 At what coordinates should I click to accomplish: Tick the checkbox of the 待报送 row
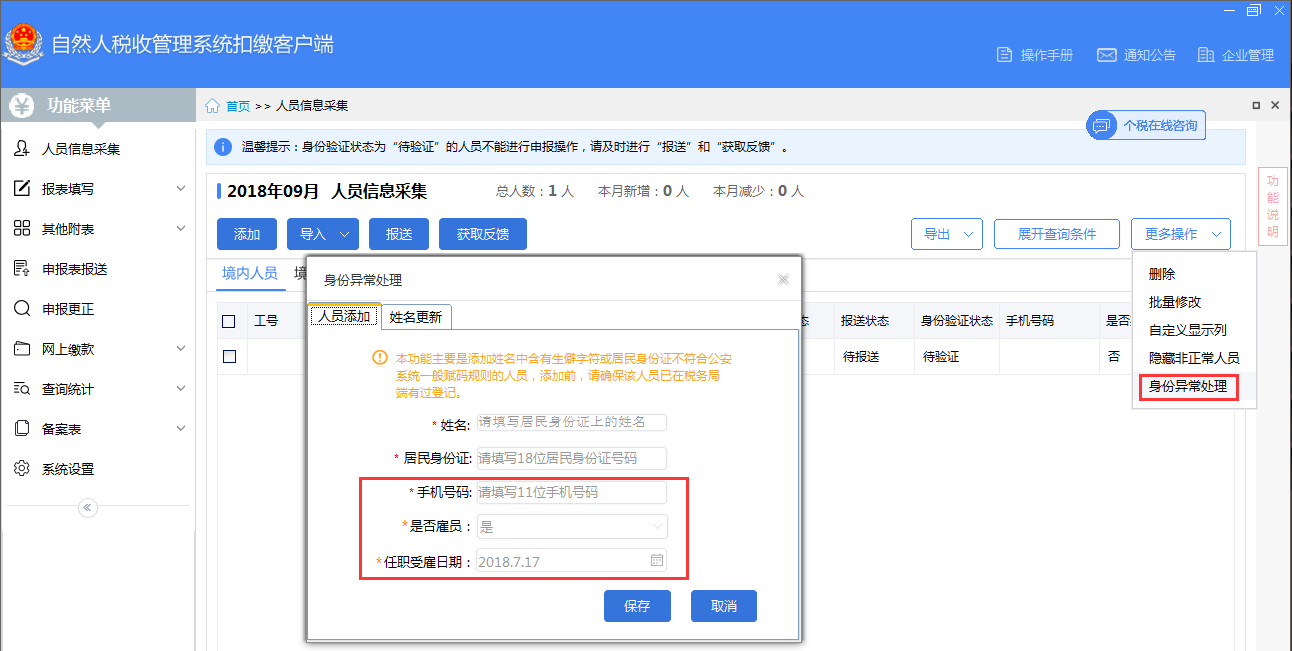pos(229,356)
